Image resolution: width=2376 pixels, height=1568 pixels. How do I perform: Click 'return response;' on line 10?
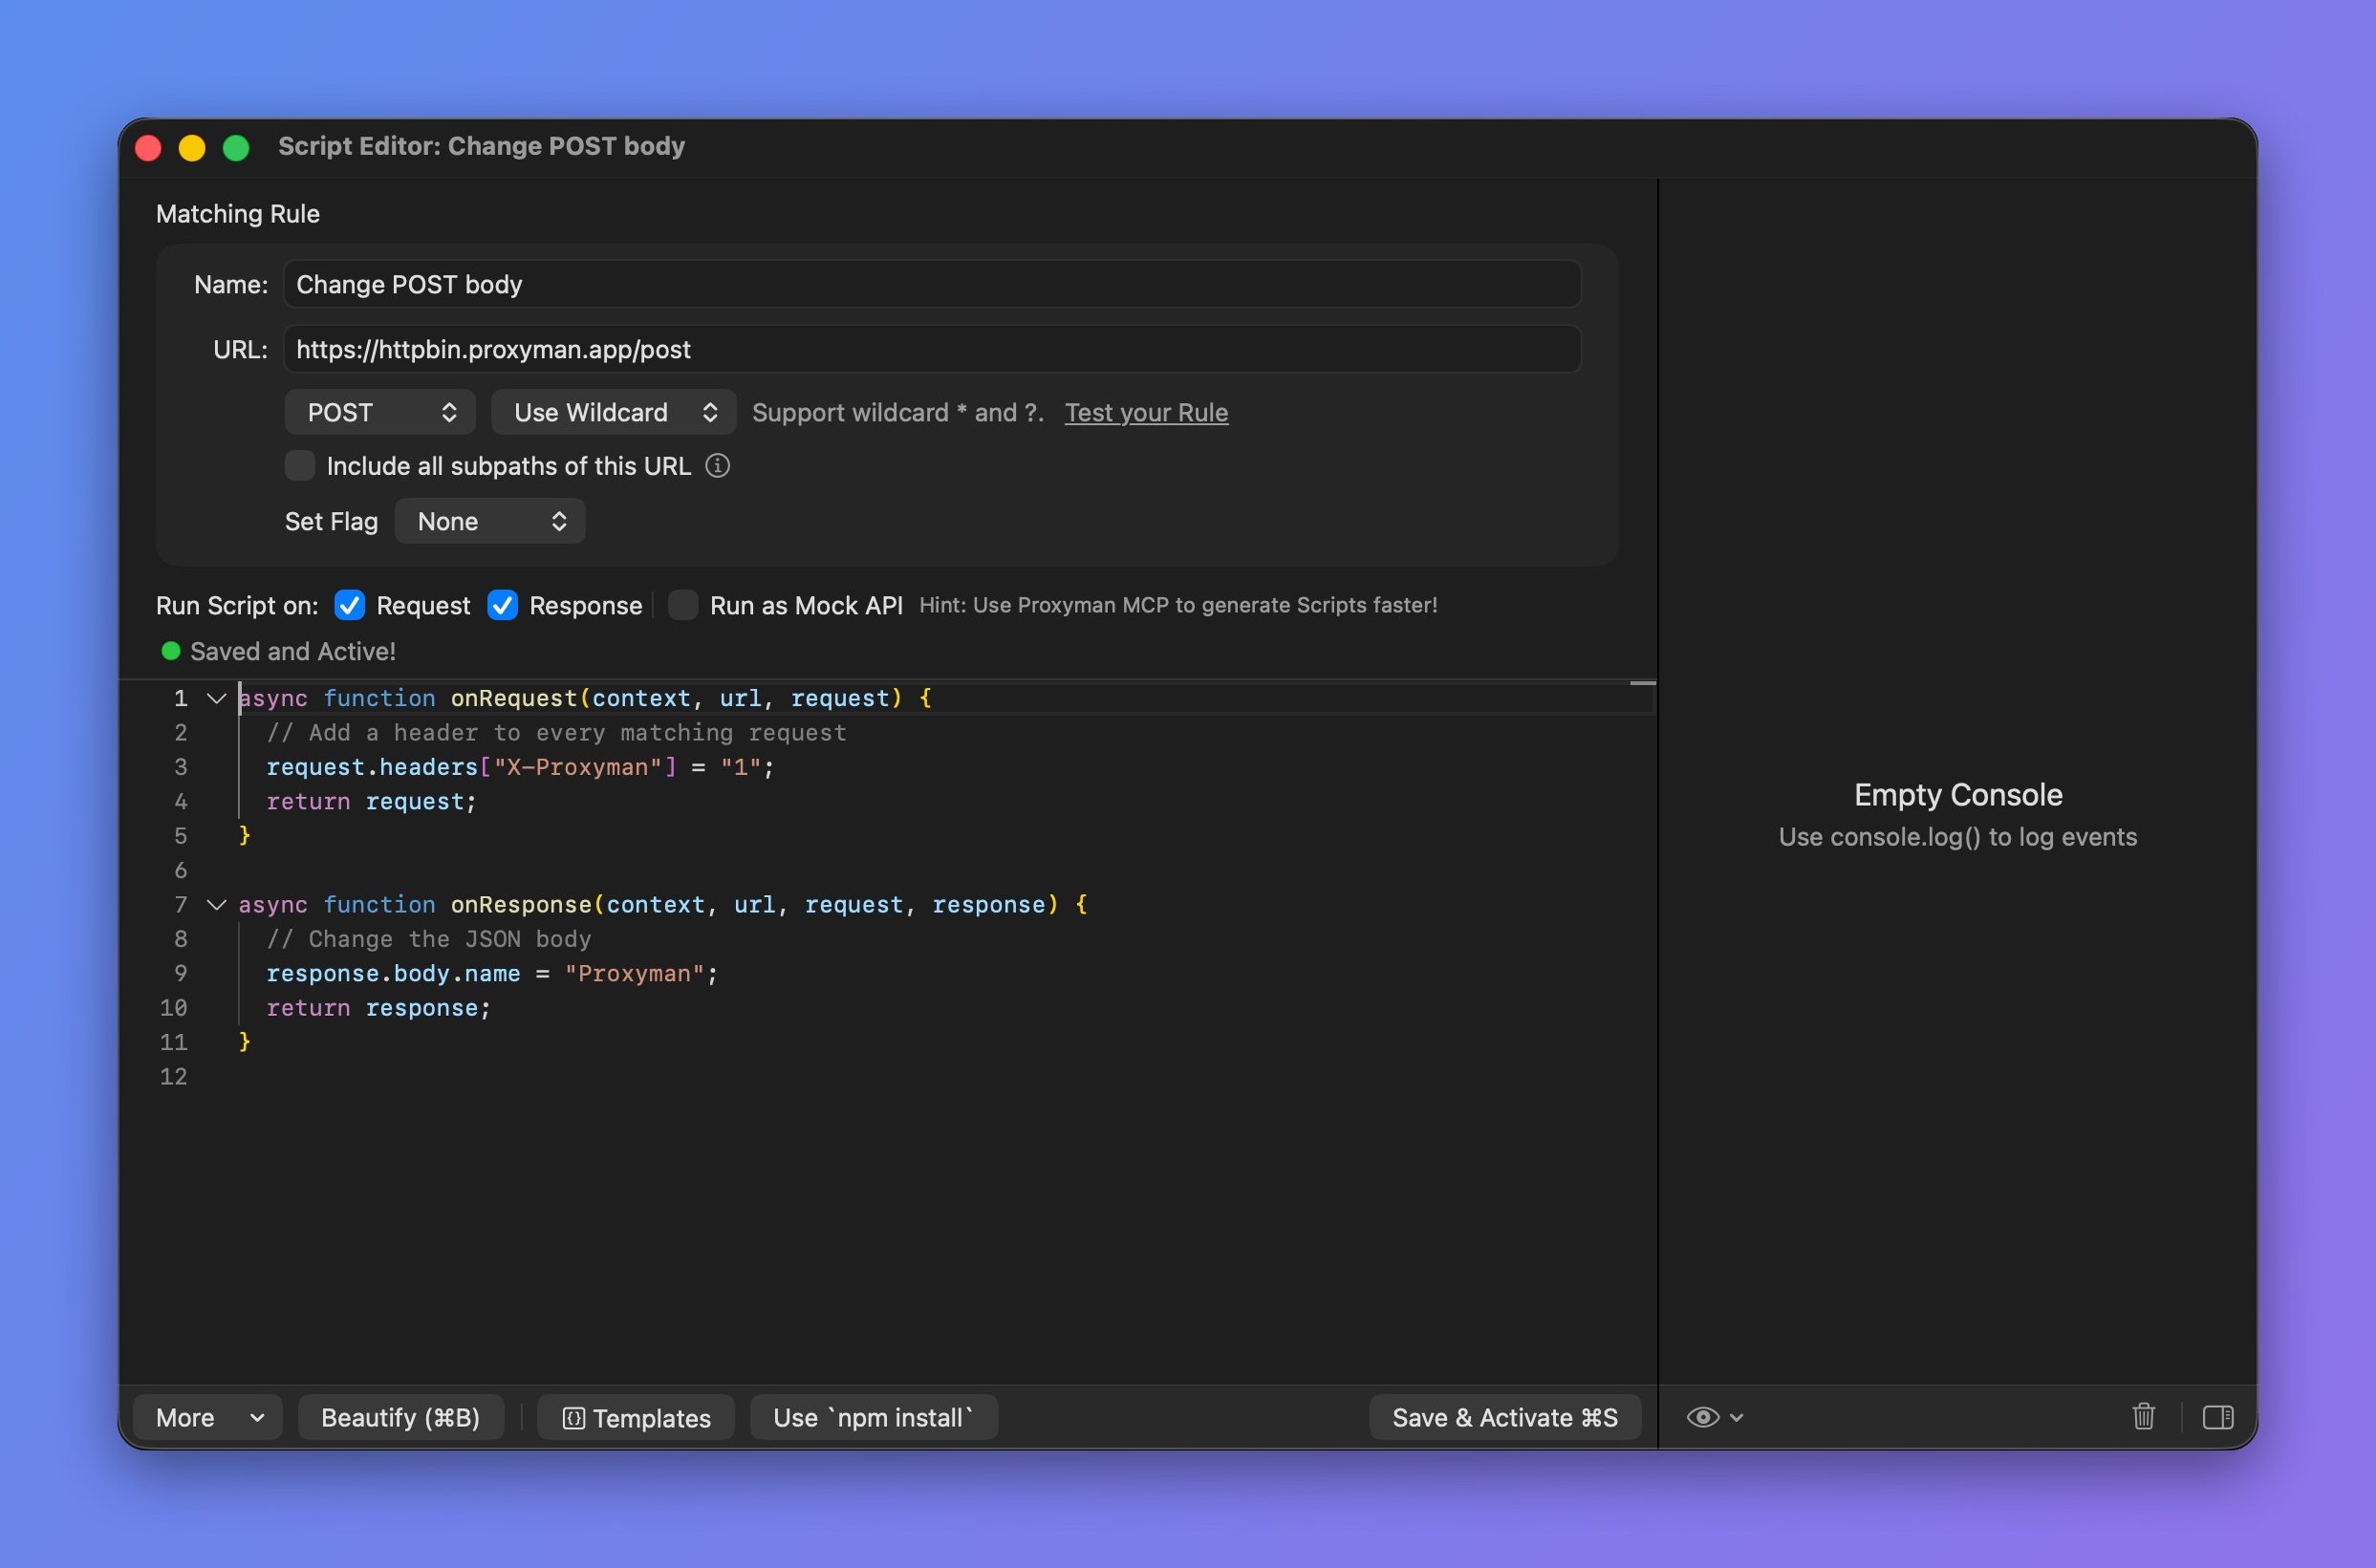pyautogui.click(x=379, y=1008)
